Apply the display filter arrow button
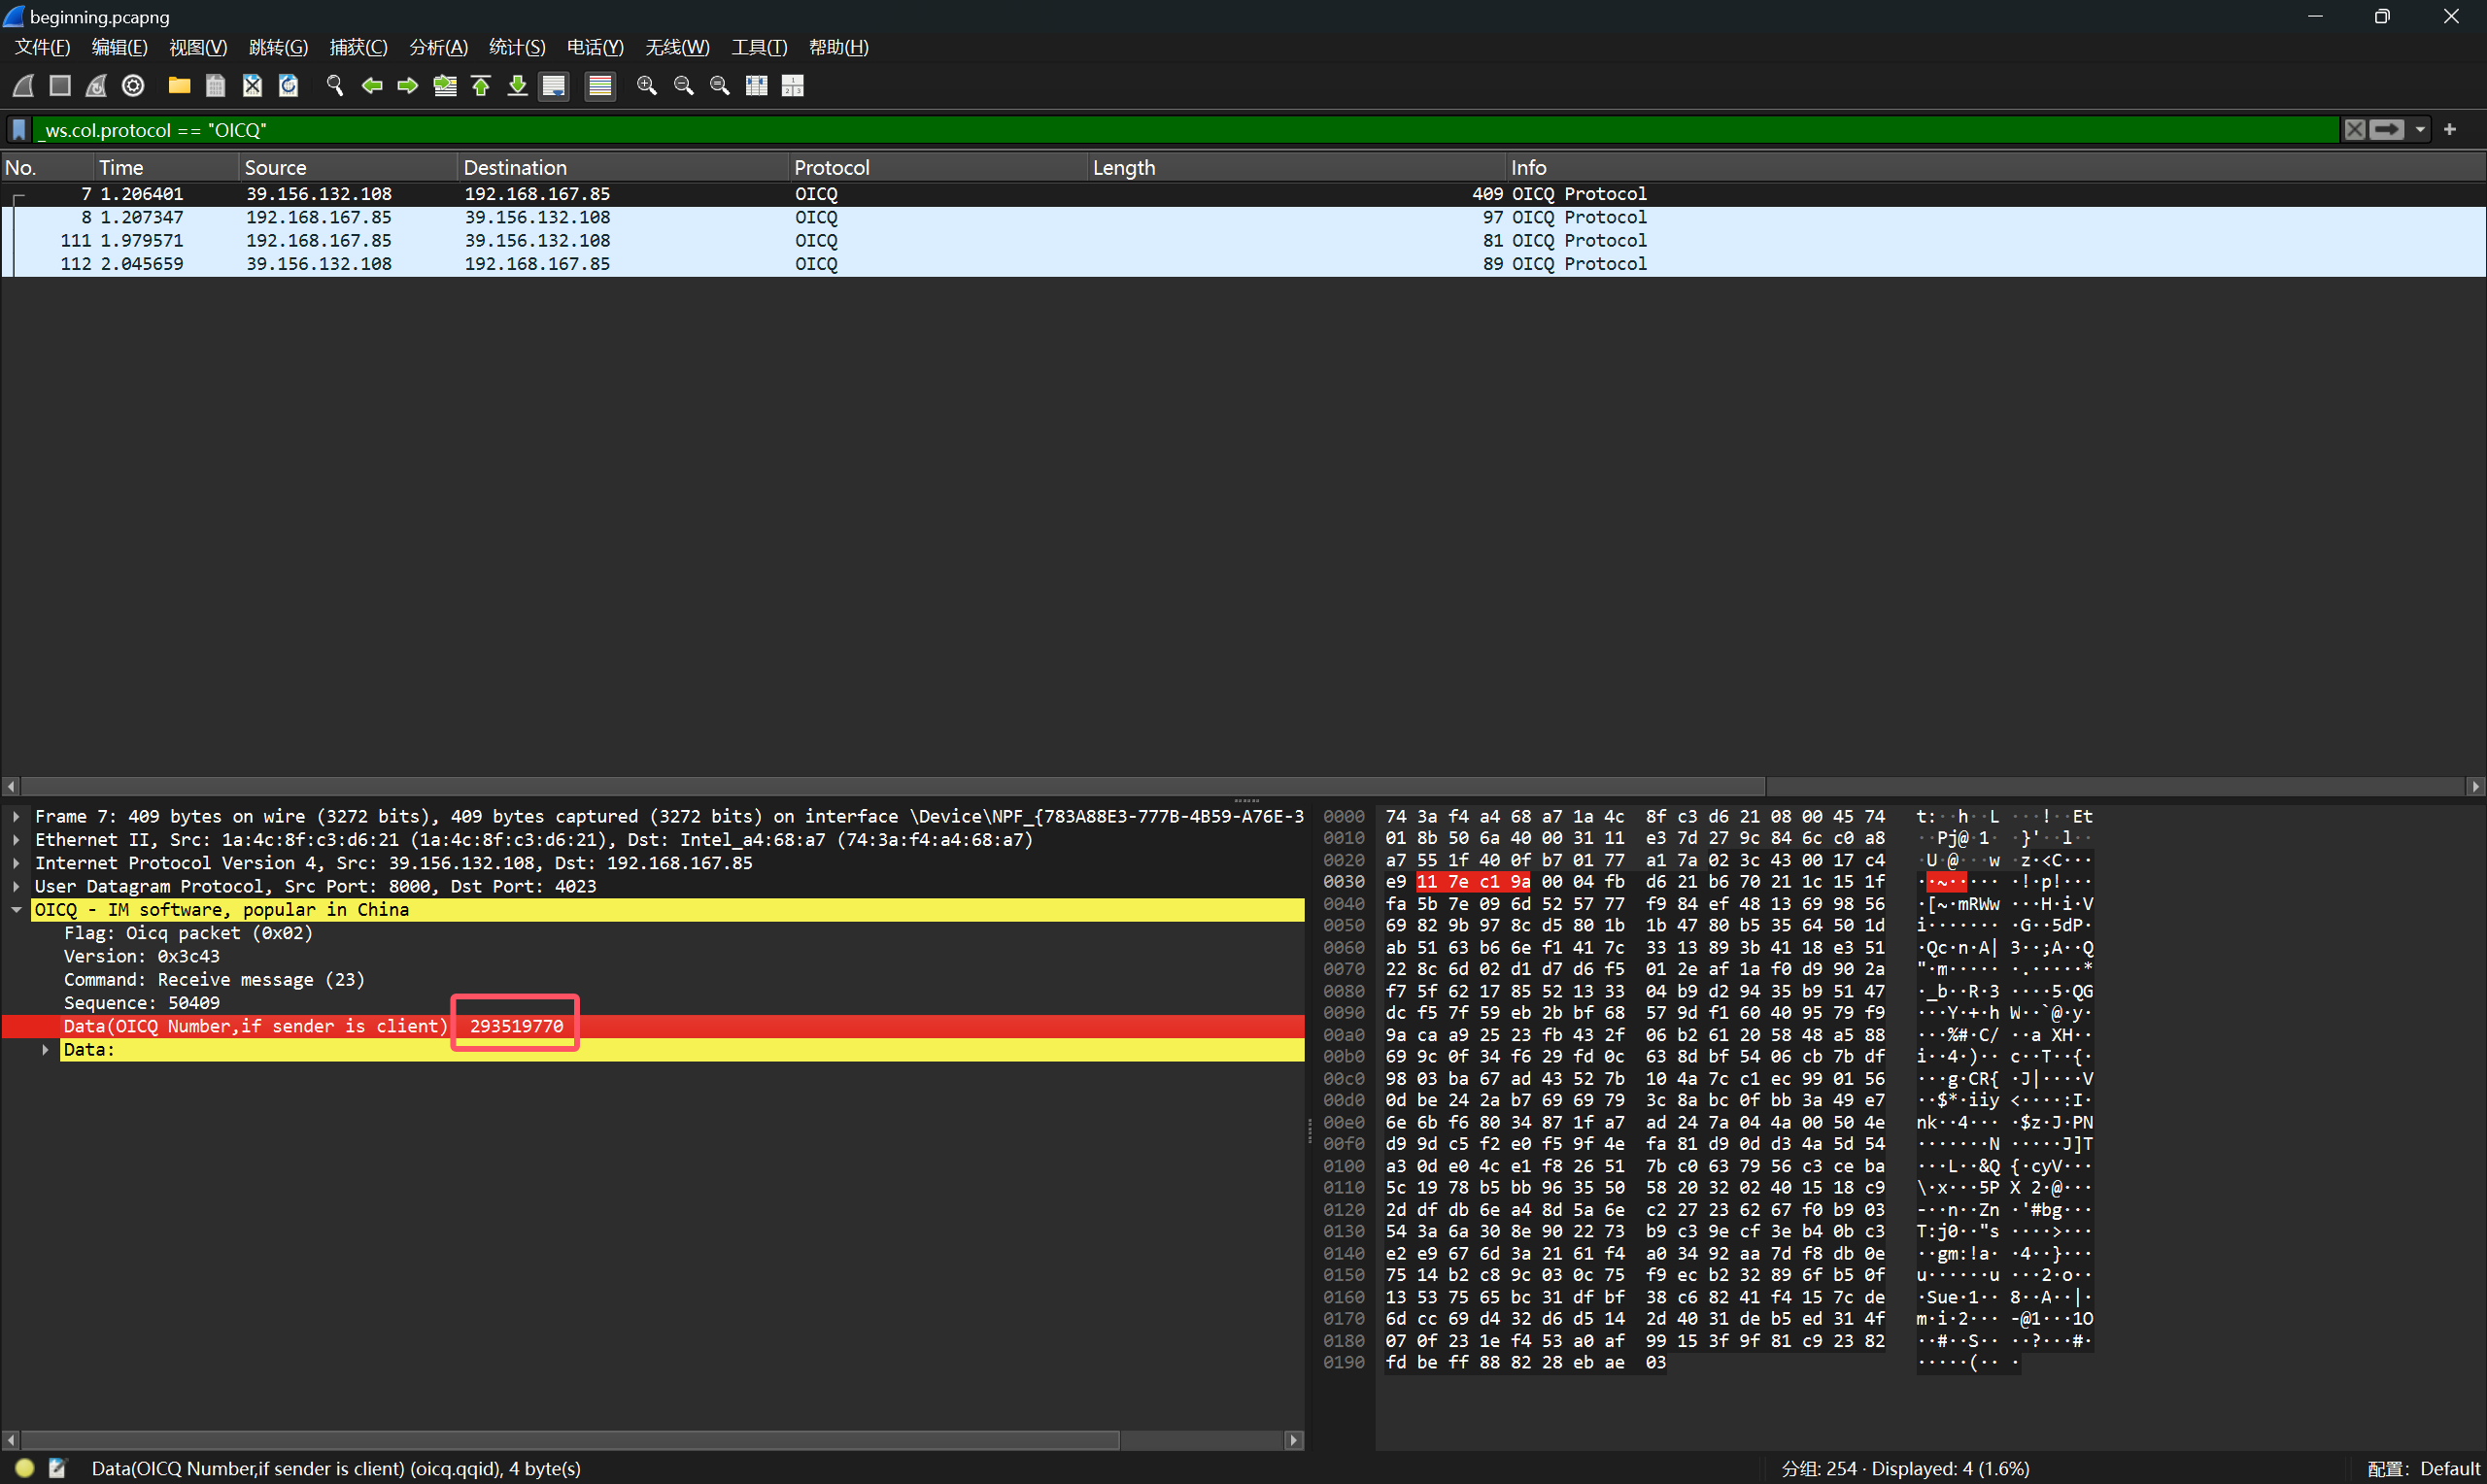2487x1484 pixels. click(2386, 130)
